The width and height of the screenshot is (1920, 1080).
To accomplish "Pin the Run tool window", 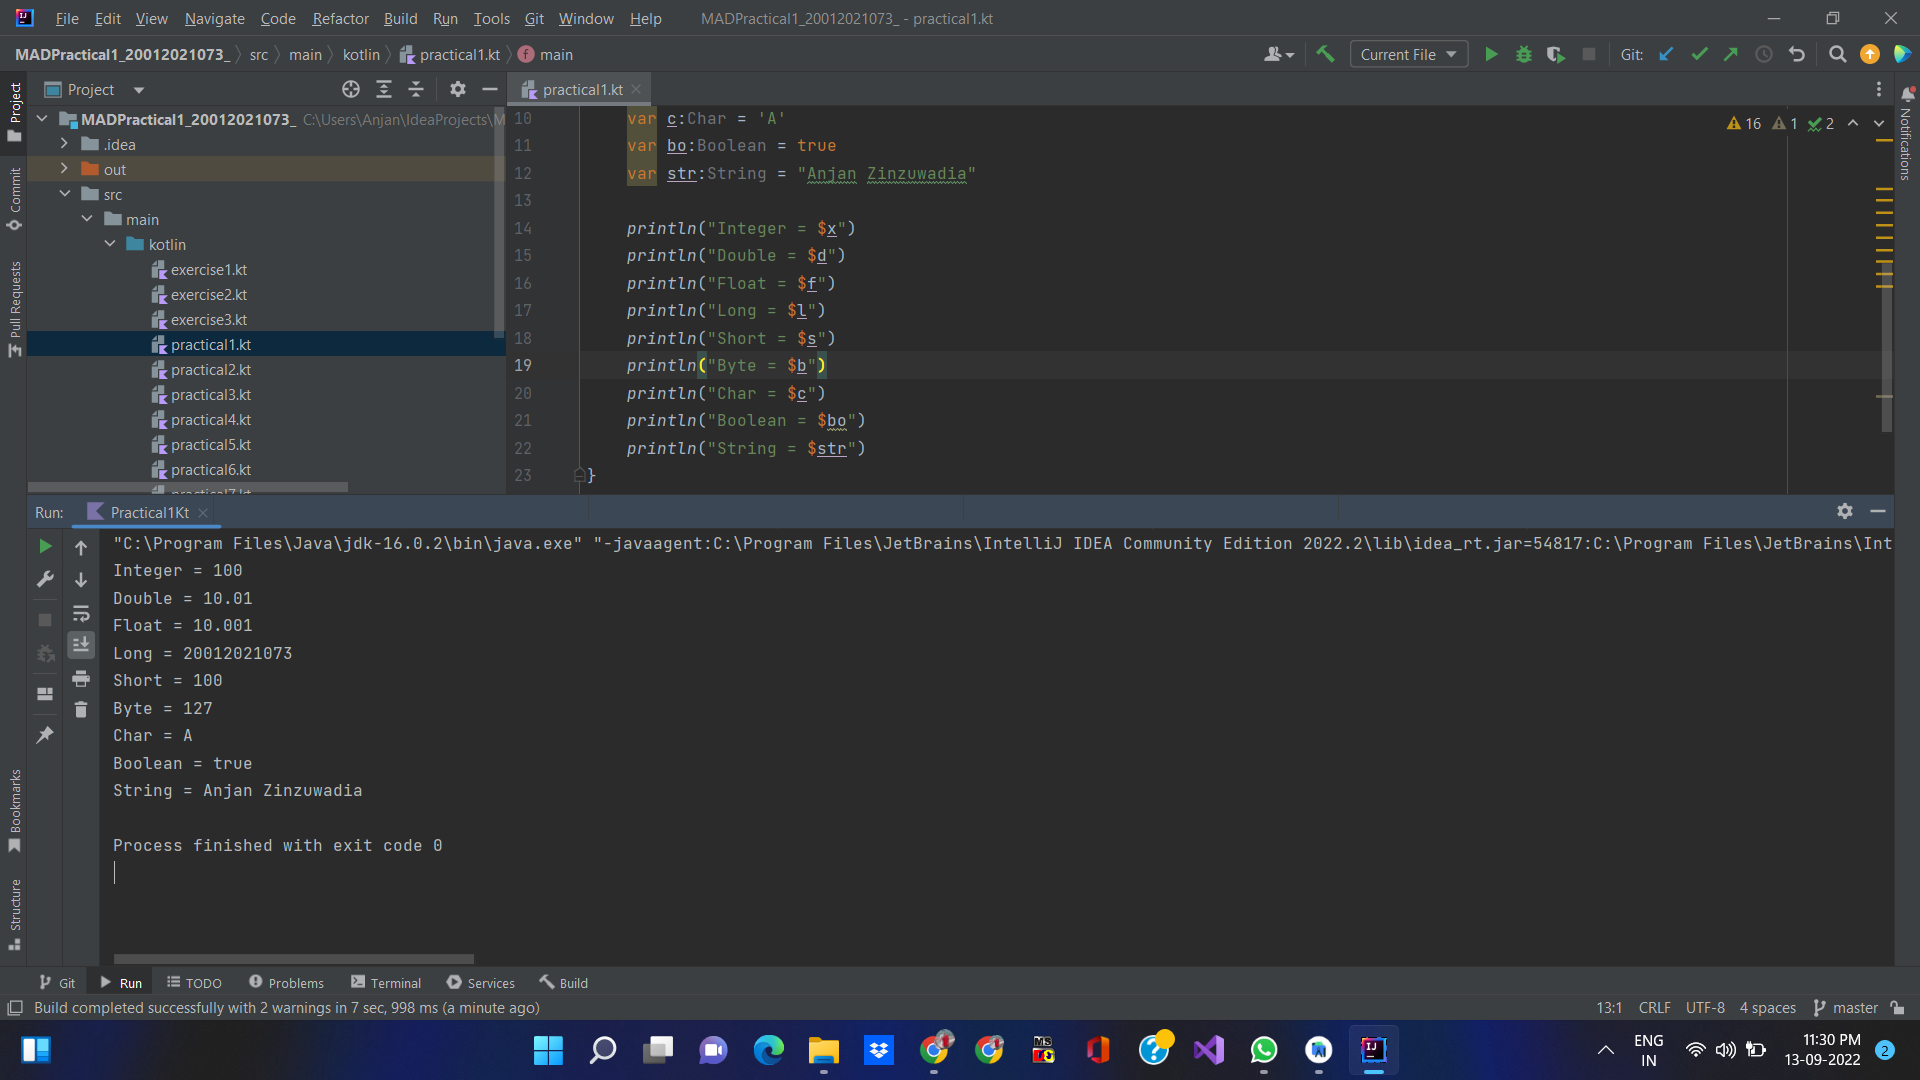I will coord(44,735).
